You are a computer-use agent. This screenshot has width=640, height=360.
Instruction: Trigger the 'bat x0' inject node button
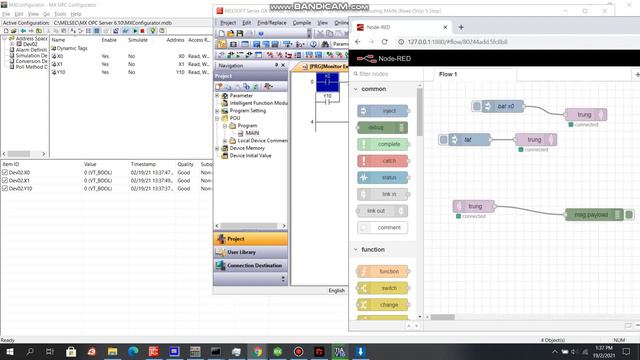coord(476,106)
